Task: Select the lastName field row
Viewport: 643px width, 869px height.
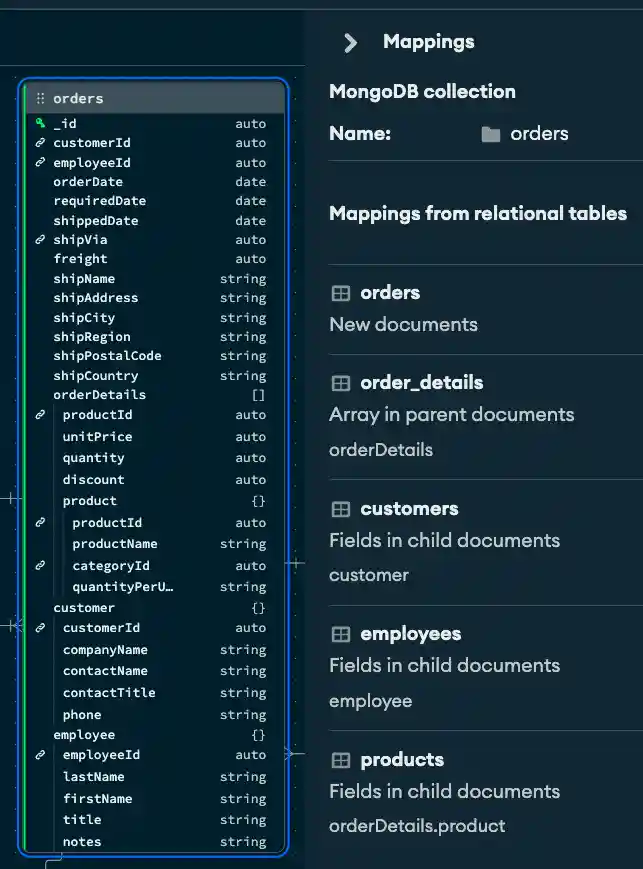Action: coord(155,777)
